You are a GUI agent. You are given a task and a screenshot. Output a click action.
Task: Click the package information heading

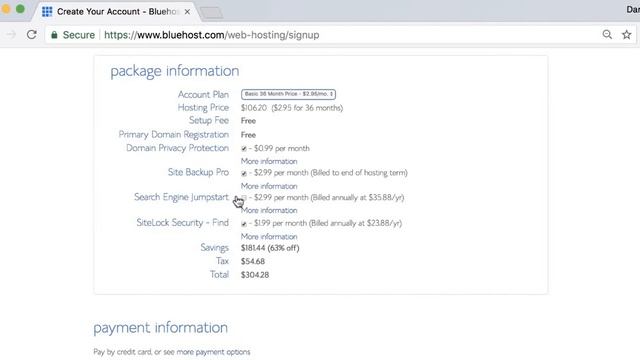coord(175,71)
